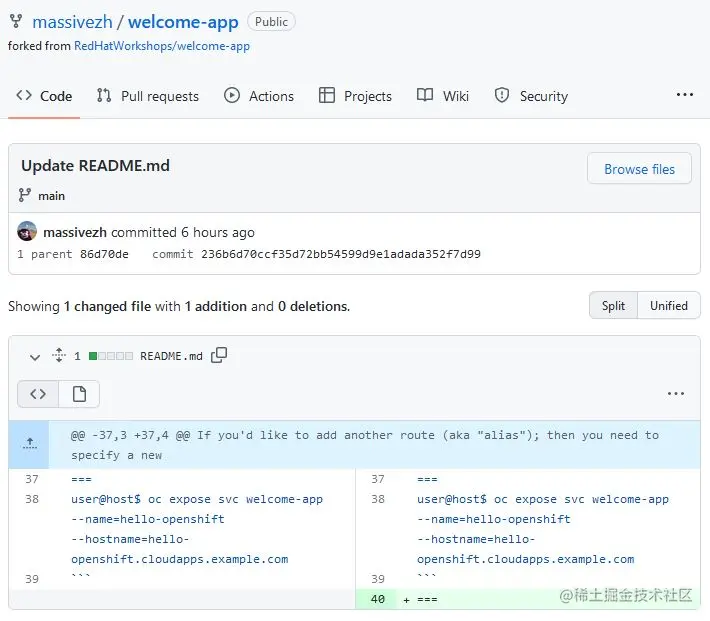Click the README.md file name
Image resolution: width=710 pixels, height=621 pixels.
pyautogui.click(x=171, y=356)
